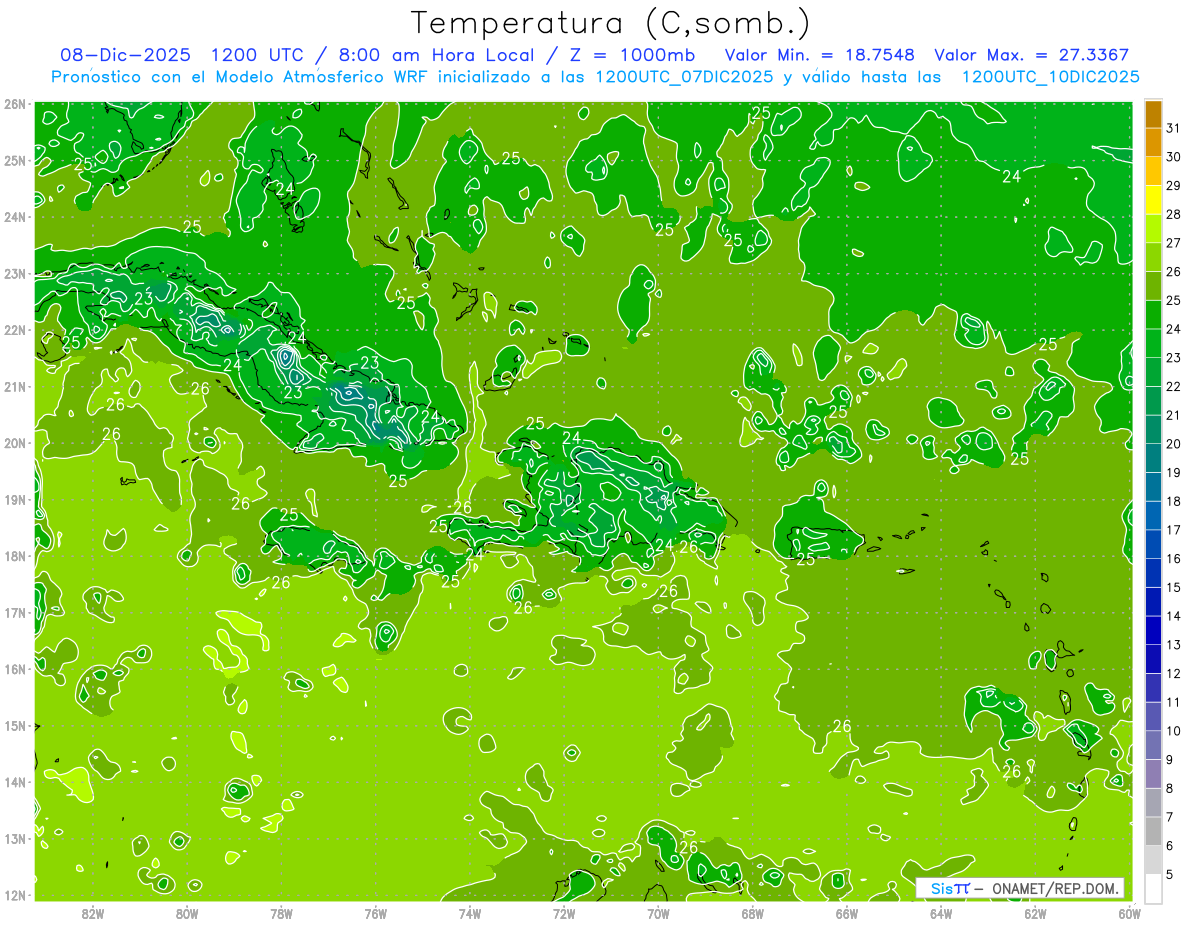Click the legend value 17
The image size is (1200, 927).
point(1173,530)
